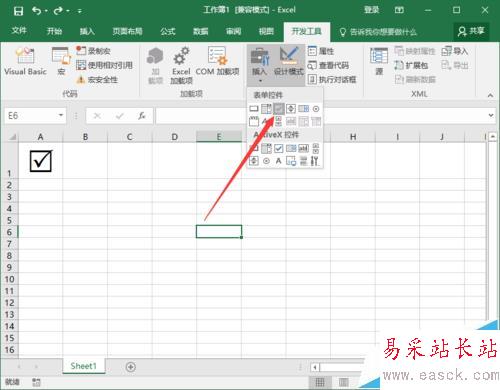Click the 告诉我你想要做什么 search box
This screenshot has width=500, height=390.
(378, 32)
